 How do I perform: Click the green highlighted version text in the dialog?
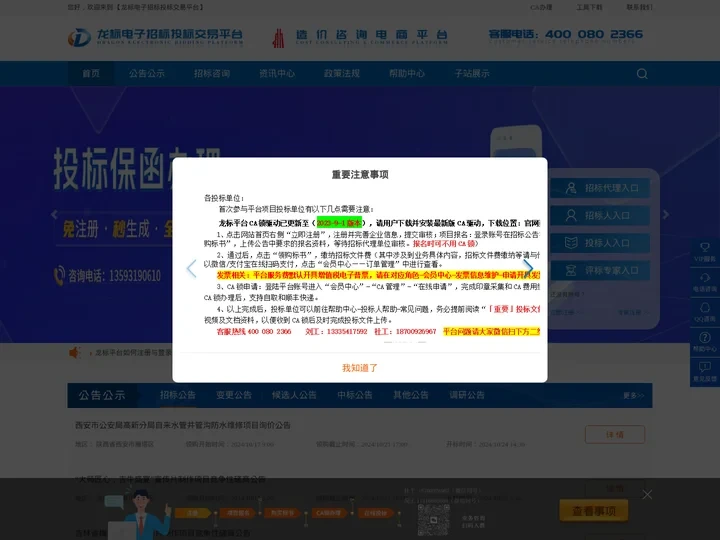pyautogui.click(x=339, y=223)
